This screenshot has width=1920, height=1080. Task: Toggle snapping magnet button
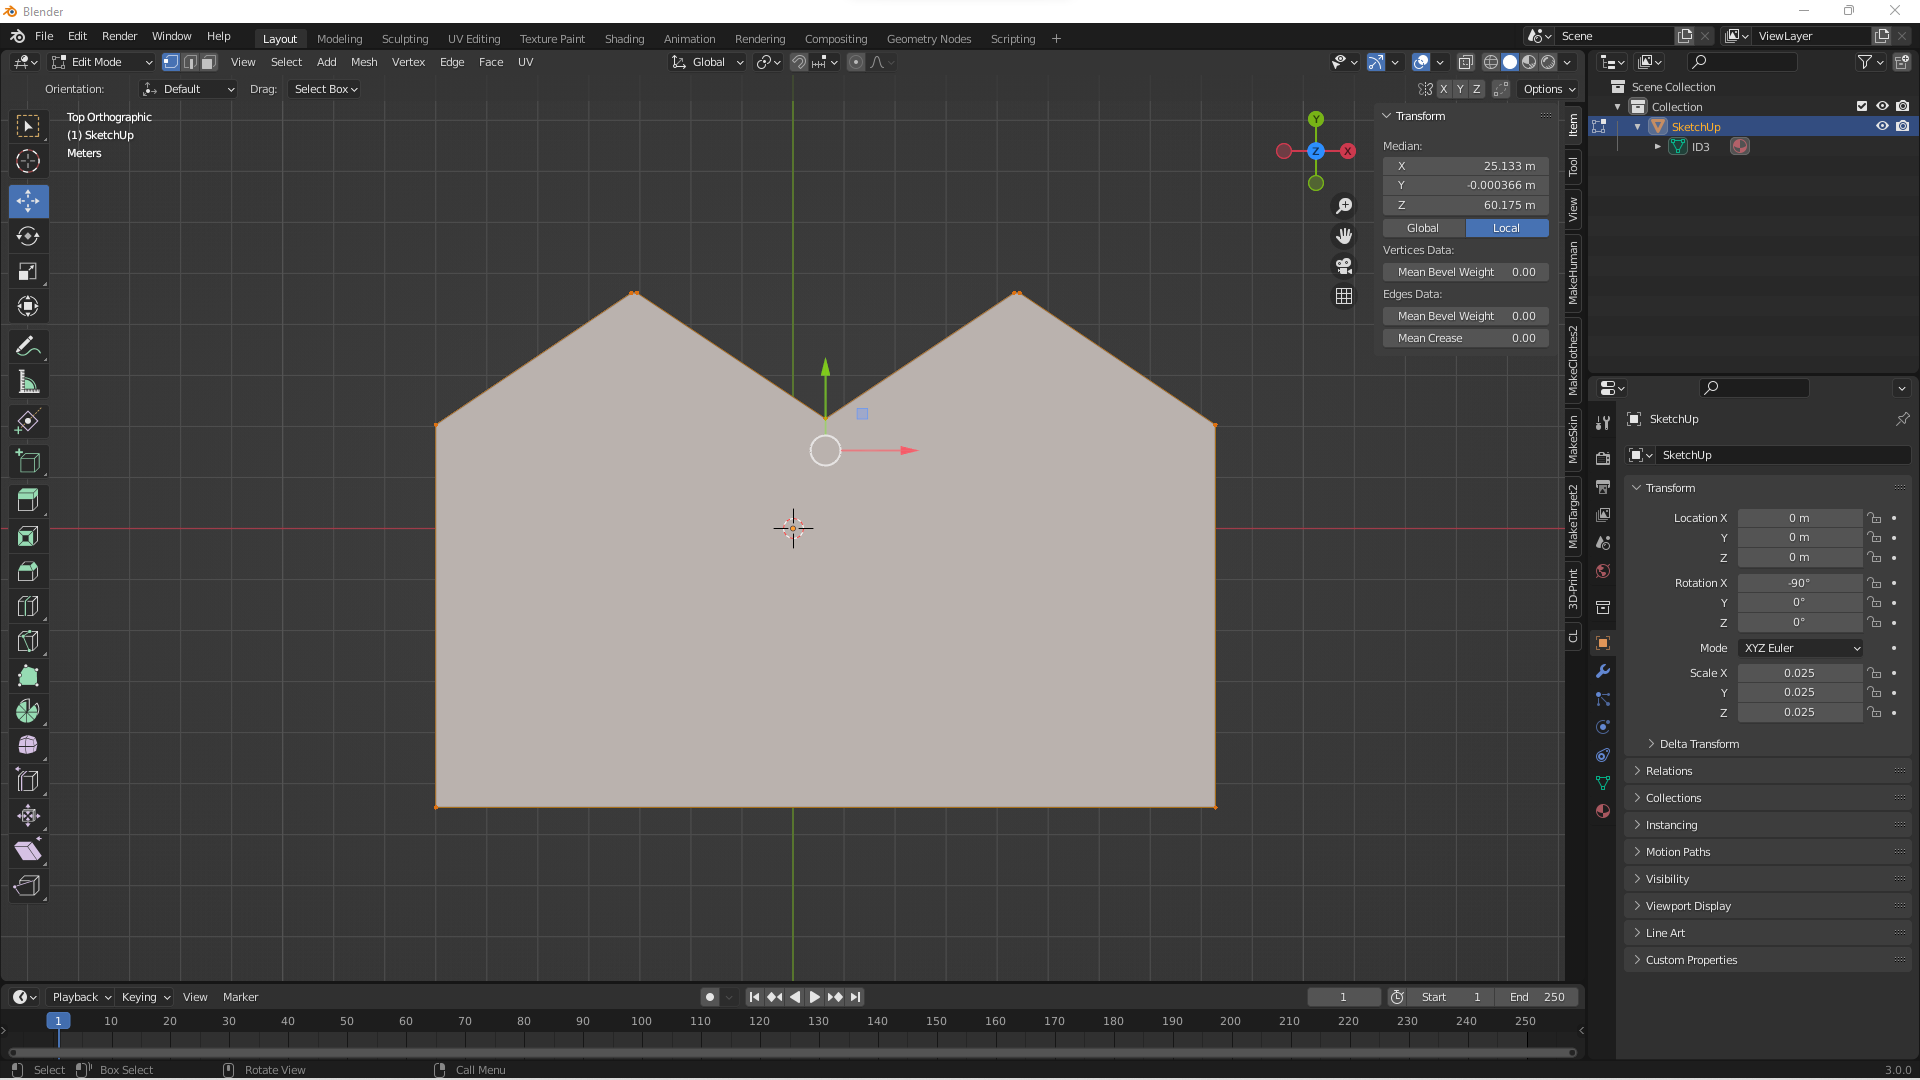[x=799, y=62]
